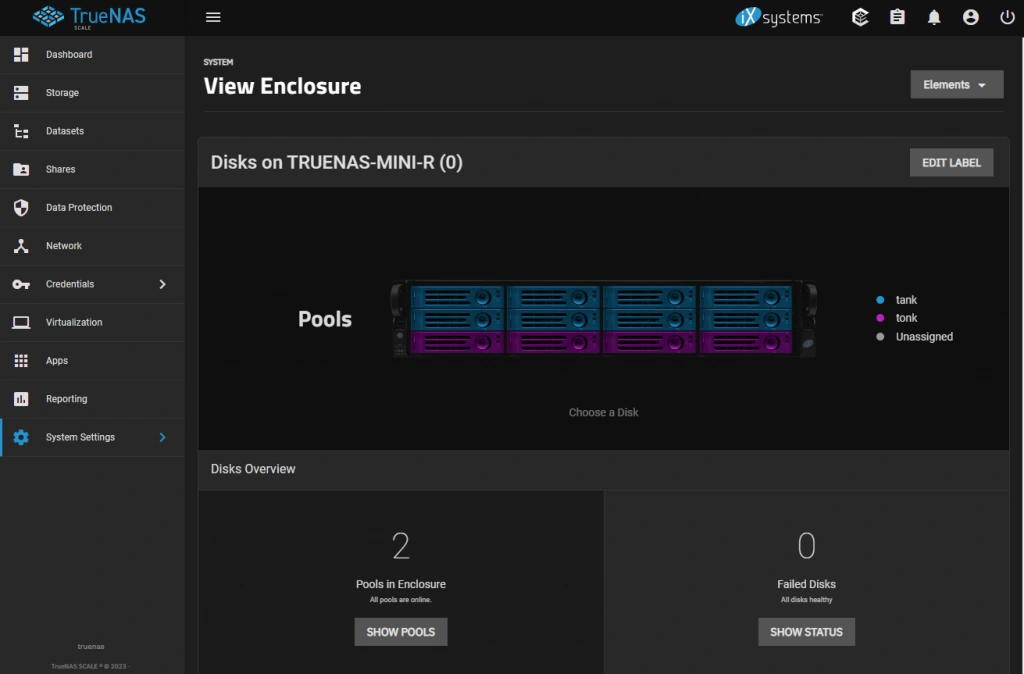Click the Virtualization laptop icon
The image size is (1024, 674).
21,323
